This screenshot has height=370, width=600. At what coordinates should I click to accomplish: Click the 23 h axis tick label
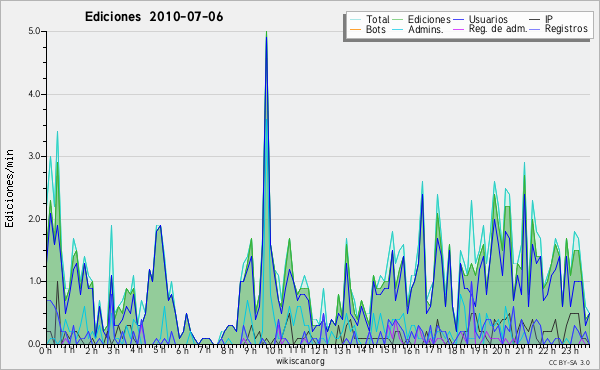point(567,351)
